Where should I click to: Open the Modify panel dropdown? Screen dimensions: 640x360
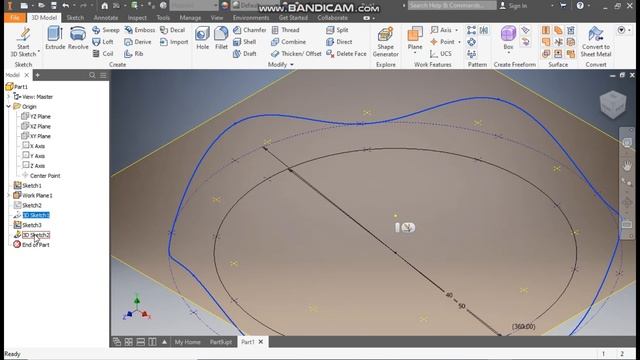click(x=292, y=64)
